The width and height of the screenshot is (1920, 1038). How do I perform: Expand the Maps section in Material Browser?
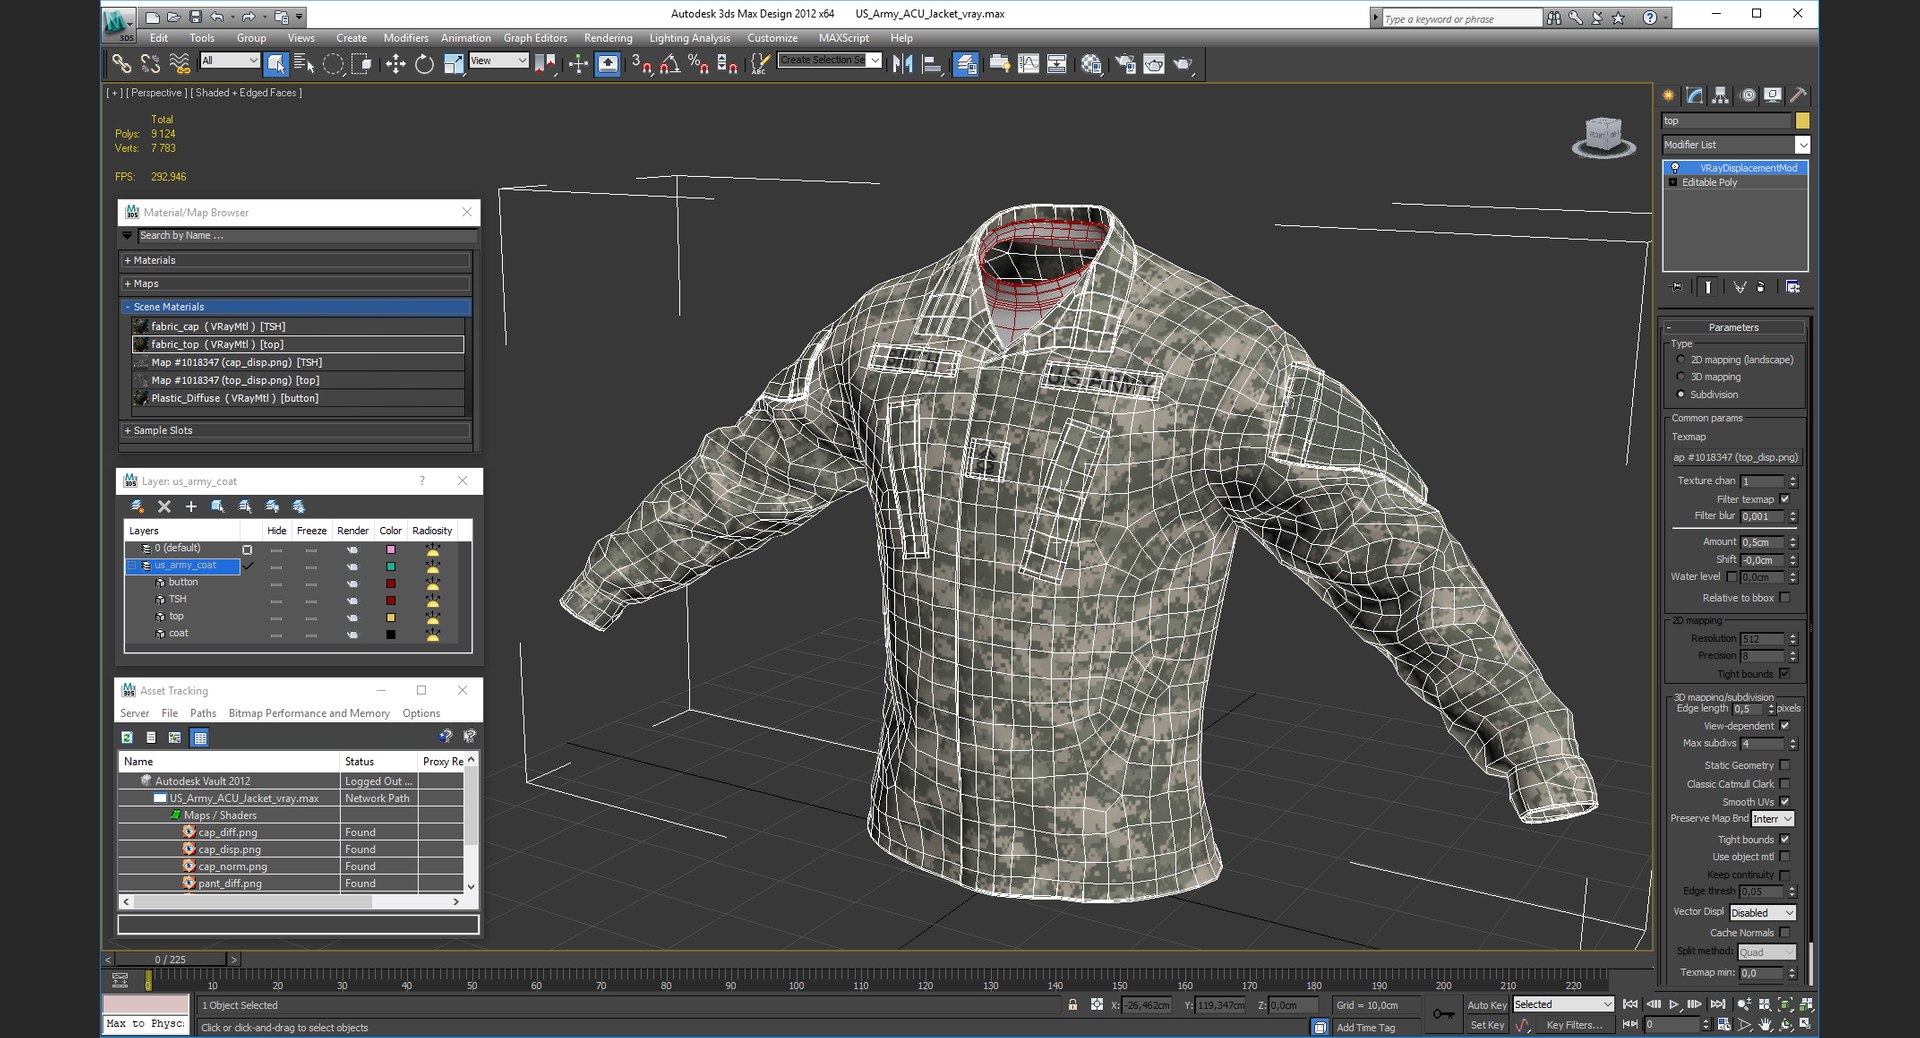[x=295, y=284]
